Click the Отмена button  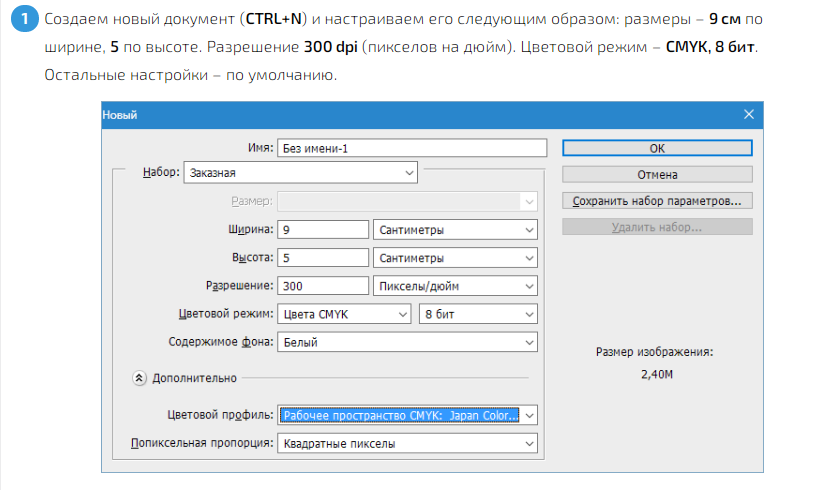[x=657, y=174]
